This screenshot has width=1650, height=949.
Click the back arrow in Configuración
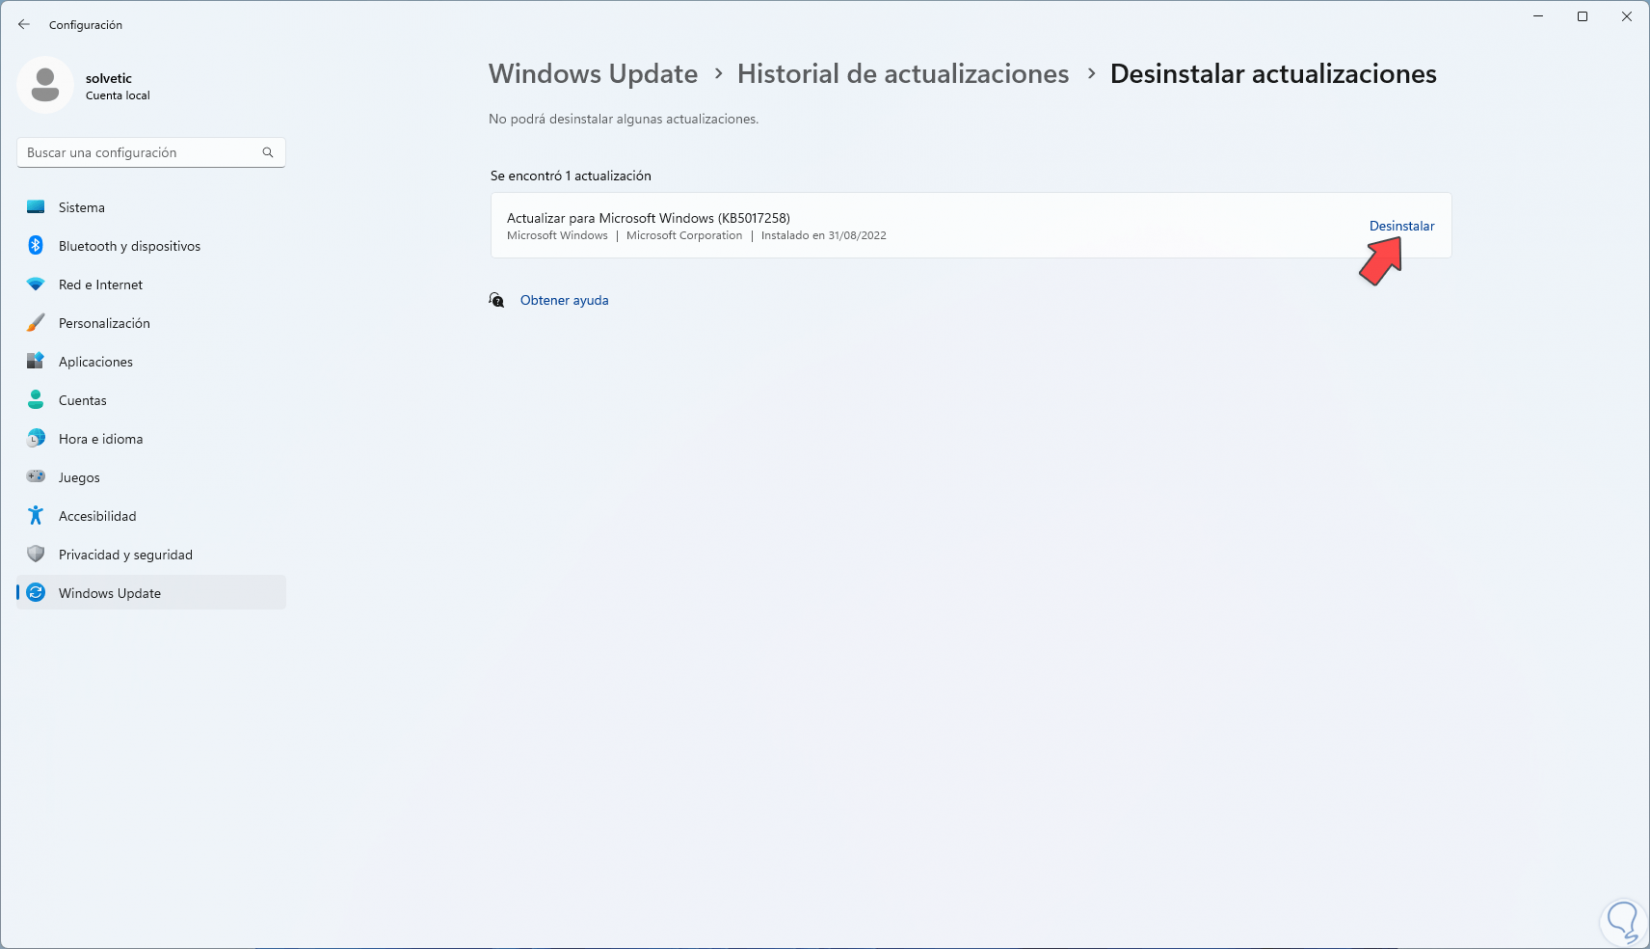[24, 24]
